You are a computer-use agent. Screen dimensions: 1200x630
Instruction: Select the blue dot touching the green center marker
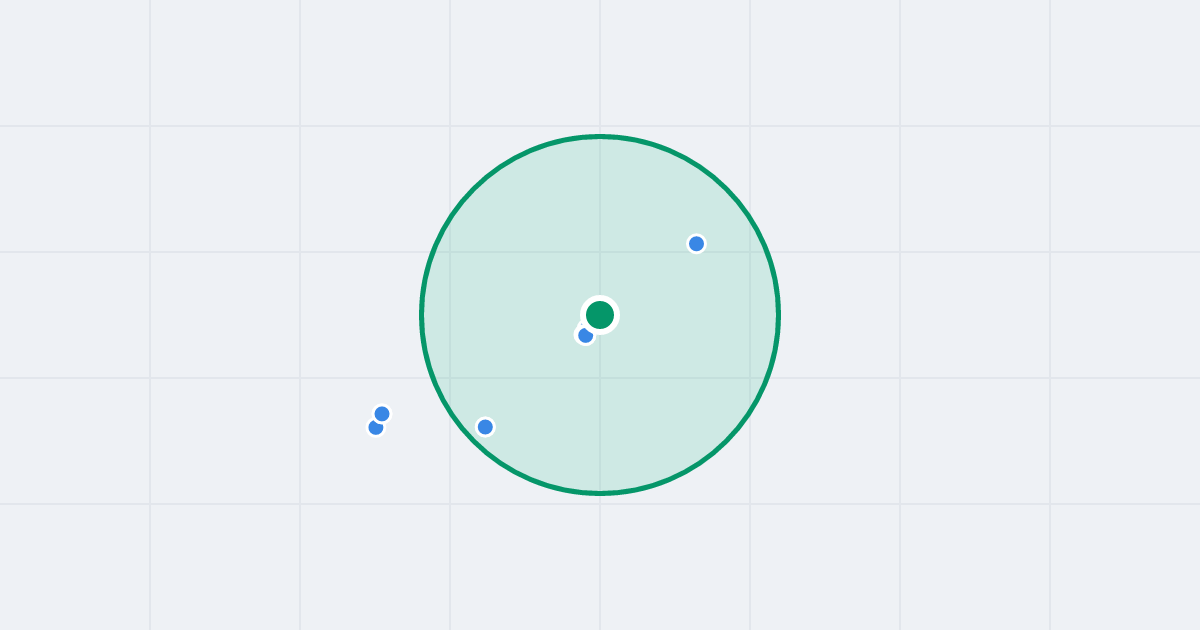tap(586, 335)
